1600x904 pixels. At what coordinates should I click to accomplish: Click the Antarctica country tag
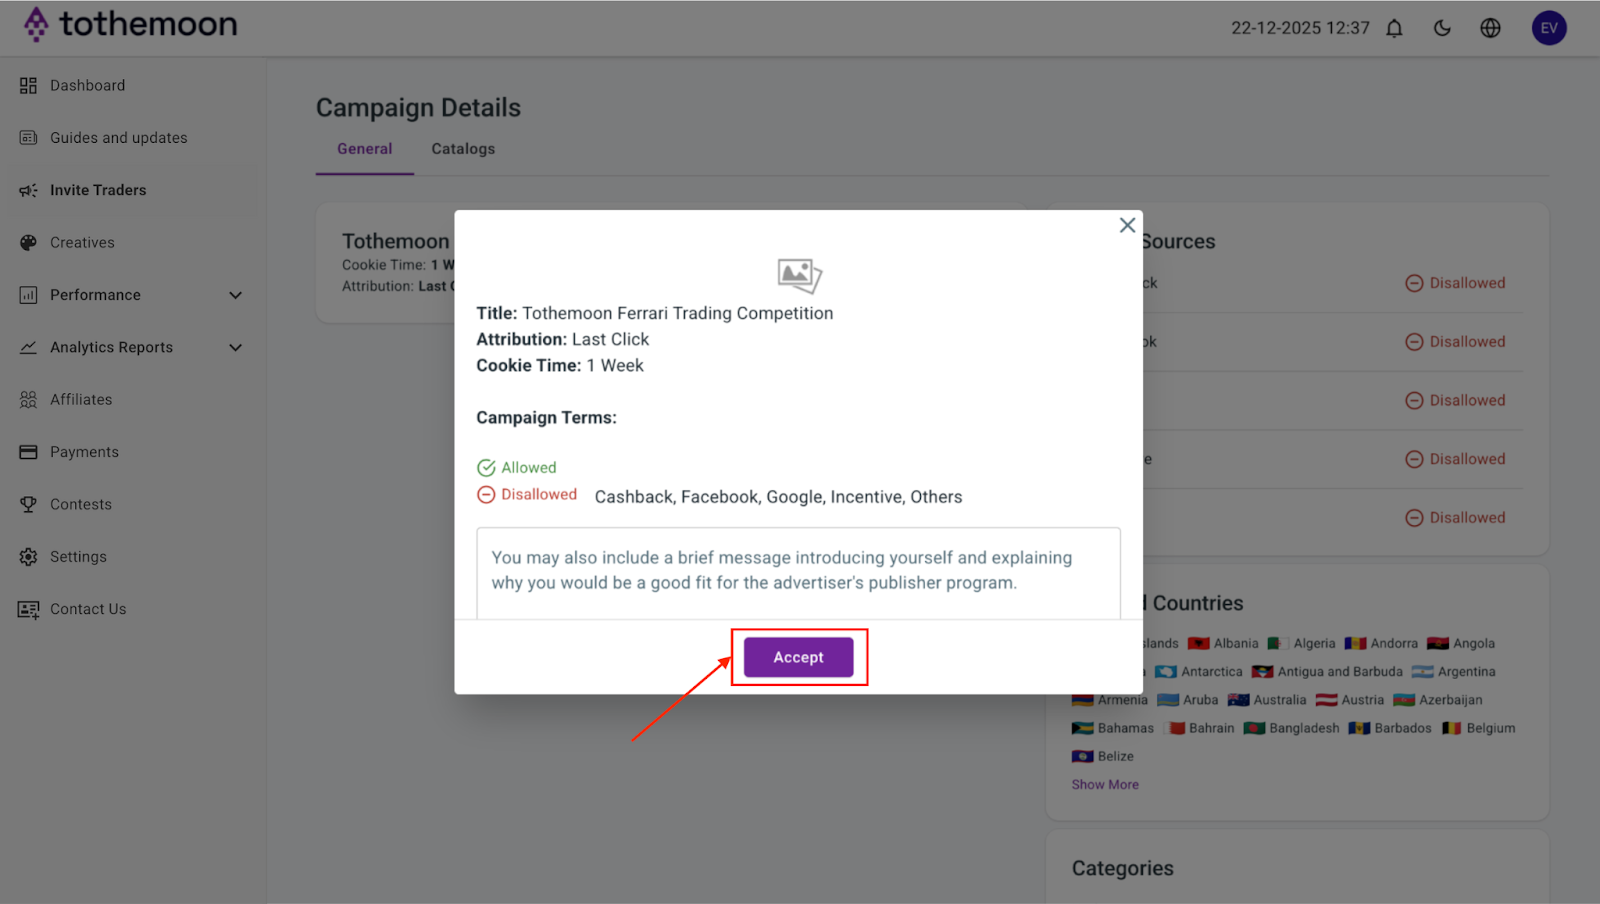click(x=1199, y=672)
